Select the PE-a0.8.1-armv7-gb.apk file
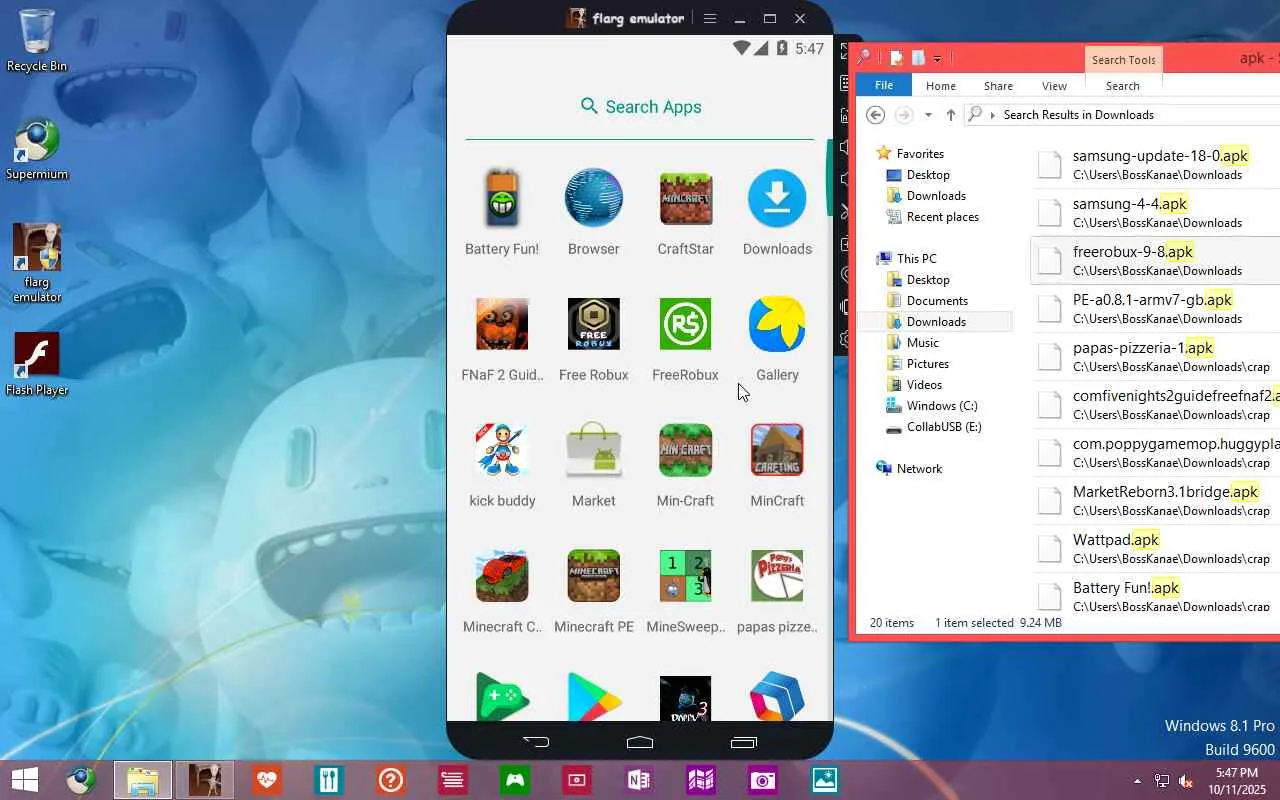Screen dimensions: 1280x800 (x=1156, y=308)
